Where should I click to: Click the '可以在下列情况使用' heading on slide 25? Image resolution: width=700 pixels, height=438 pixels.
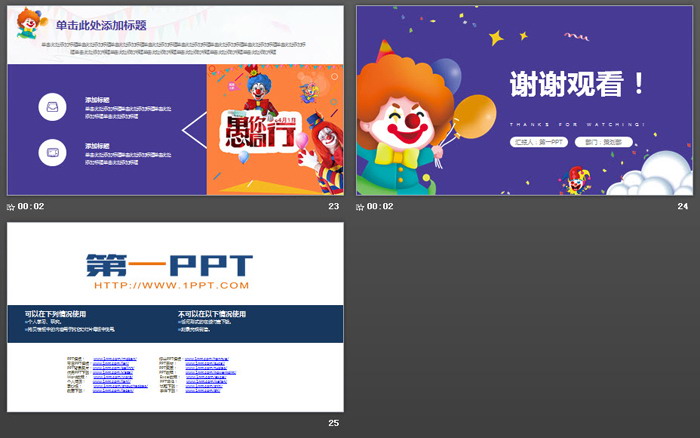(55, 314)
